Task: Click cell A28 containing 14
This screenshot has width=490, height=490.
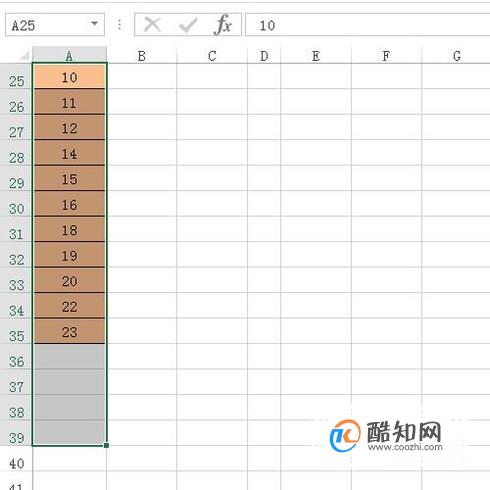Action: tap(69, 153)
